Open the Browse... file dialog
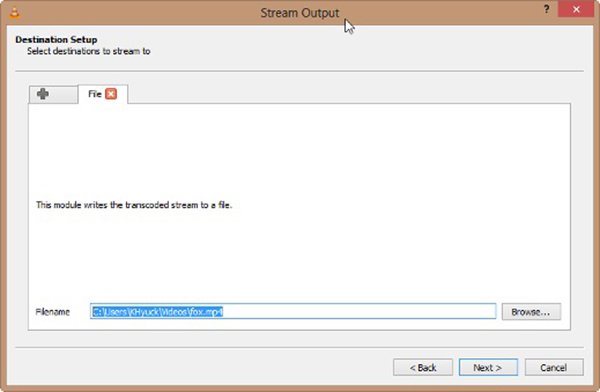This screenshot has width=600, height=392. coord(531,312)
